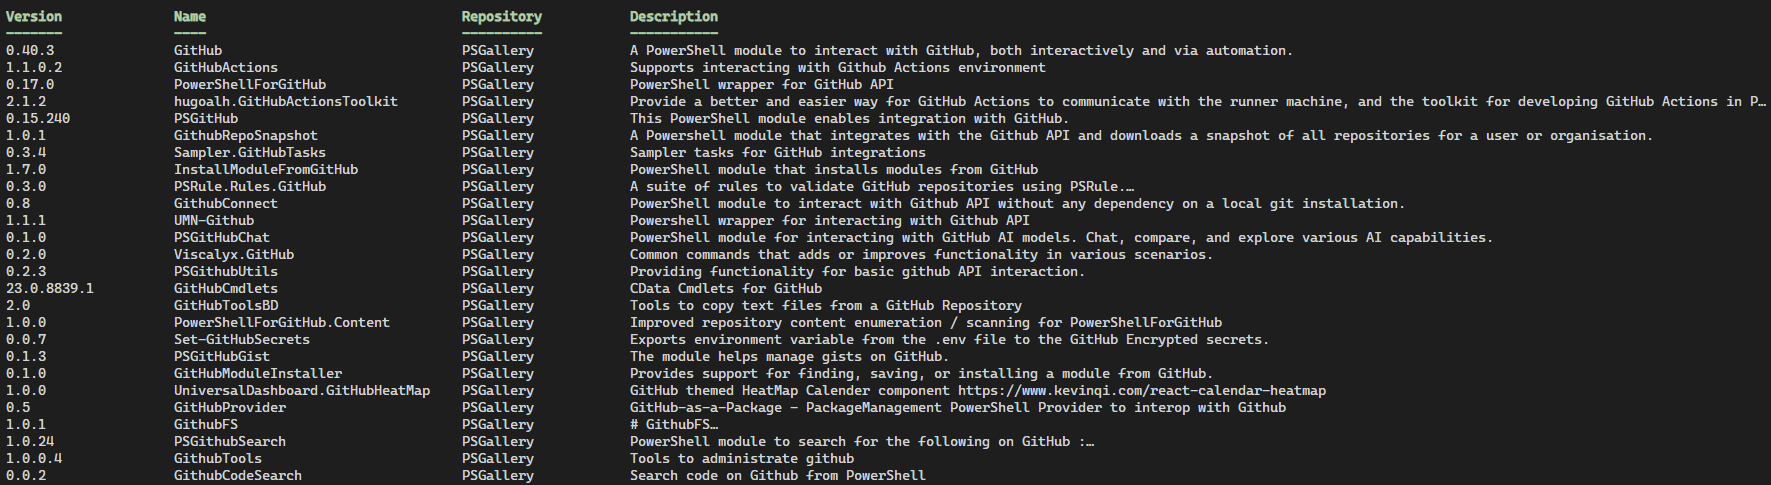The height and width of the screenshot is (485, 1771).
Task: Select the Viscalyx.GitHub module name
Action: [x=233, y=255]
